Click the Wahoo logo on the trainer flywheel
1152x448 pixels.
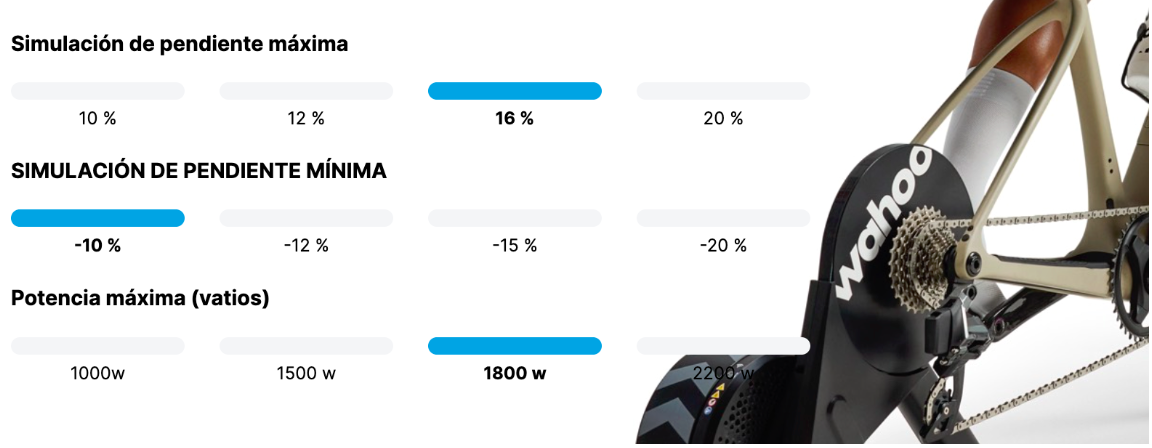pos(883,225)
